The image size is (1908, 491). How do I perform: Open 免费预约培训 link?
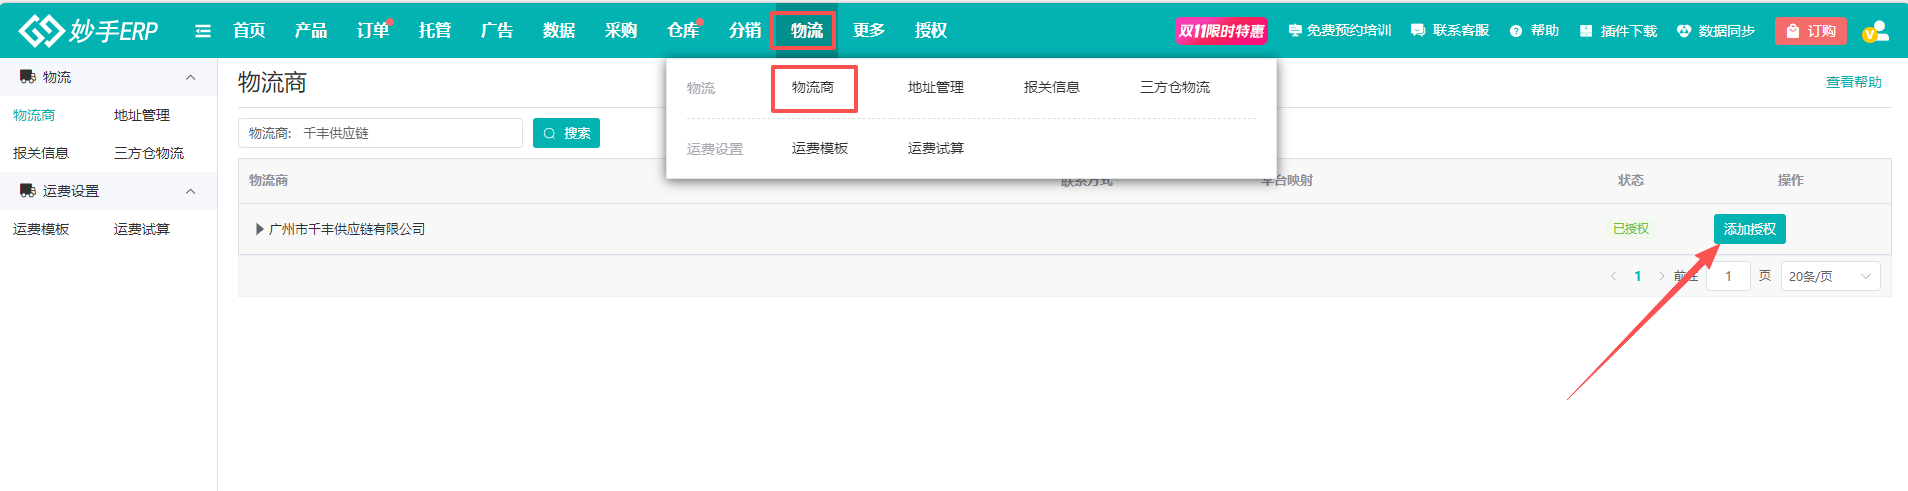click(1340, 31)
